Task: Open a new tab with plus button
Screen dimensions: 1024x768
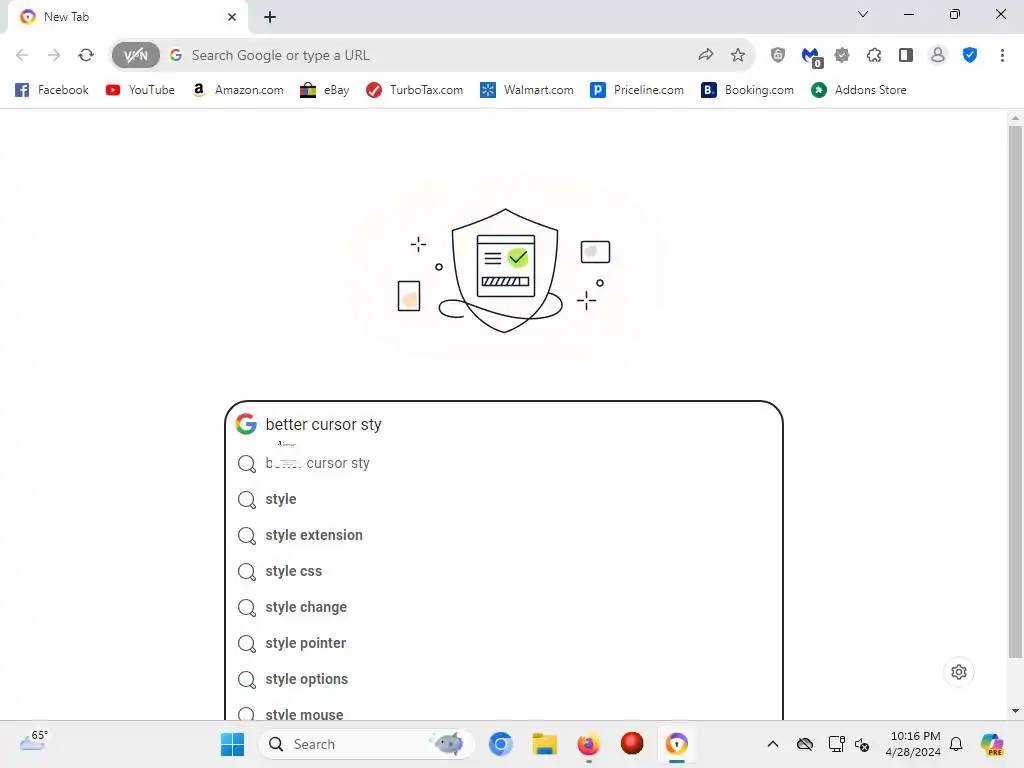Action: tap(270, 17)
